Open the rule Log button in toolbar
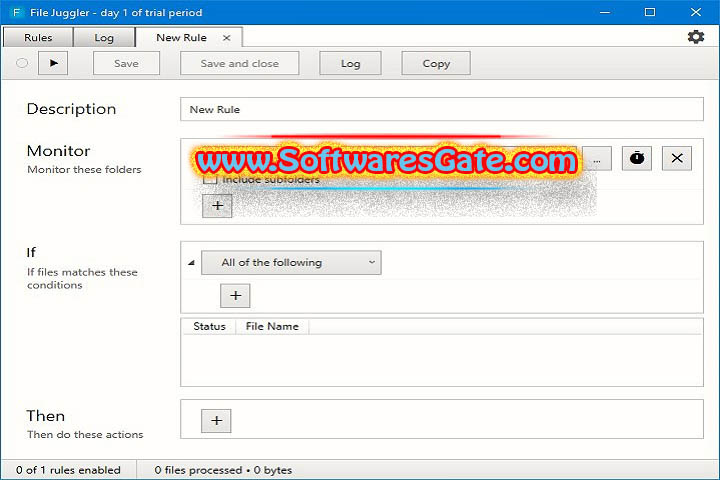 pyautogui.click(x=350, y=63)
